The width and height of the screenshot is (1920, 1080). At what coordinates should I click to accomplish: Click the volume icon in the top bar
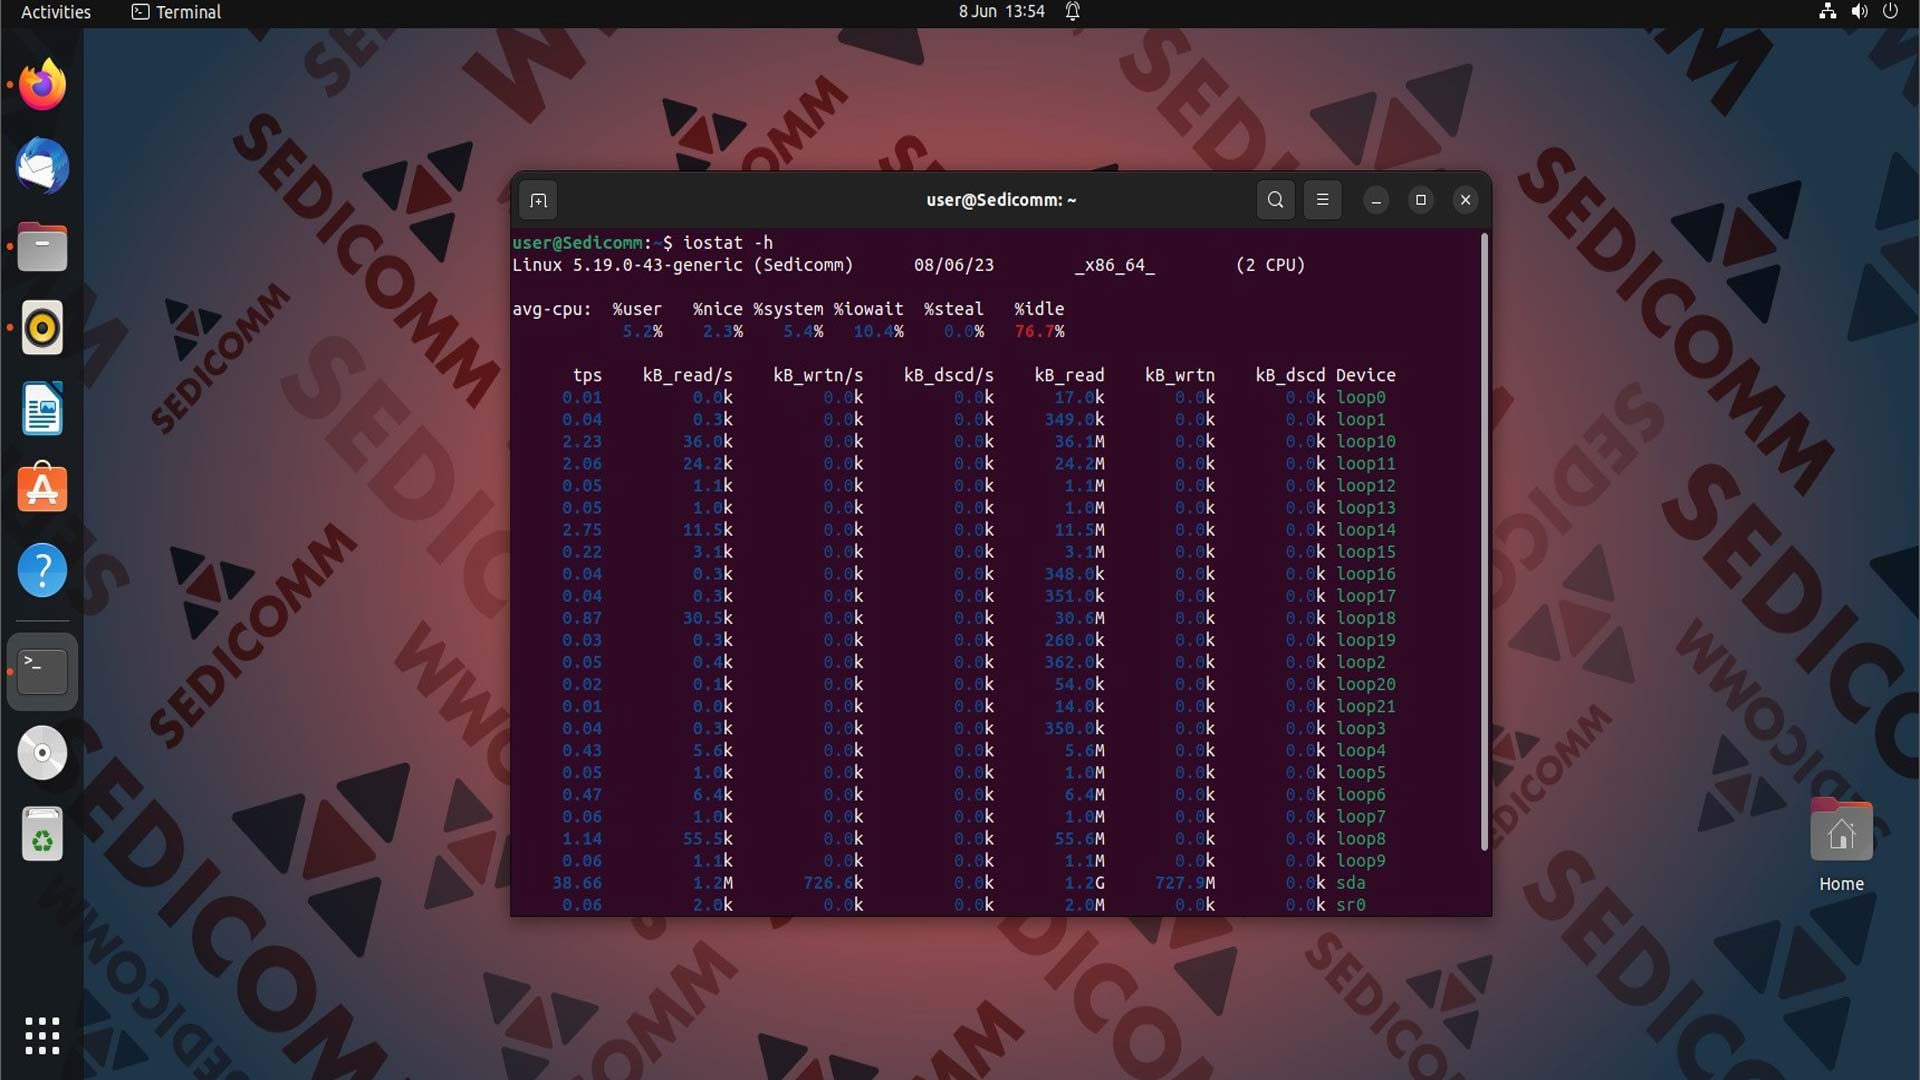1859,12
